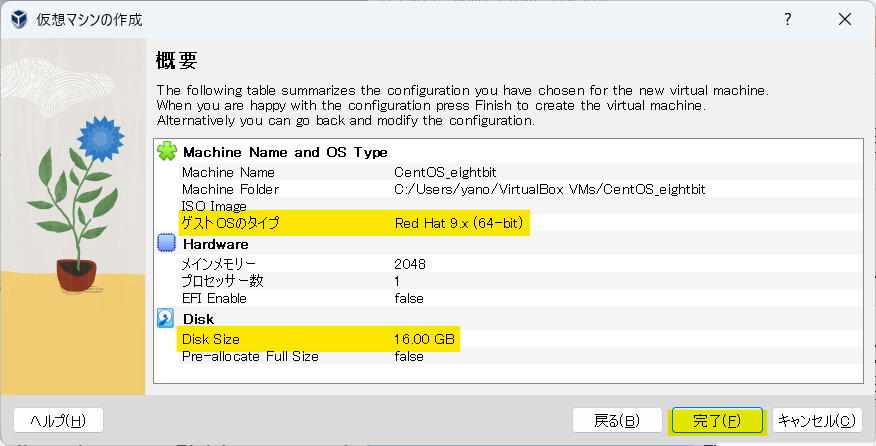Cancel the wizard with キャンセル(C)
The image size is (876, 446).
817,420
